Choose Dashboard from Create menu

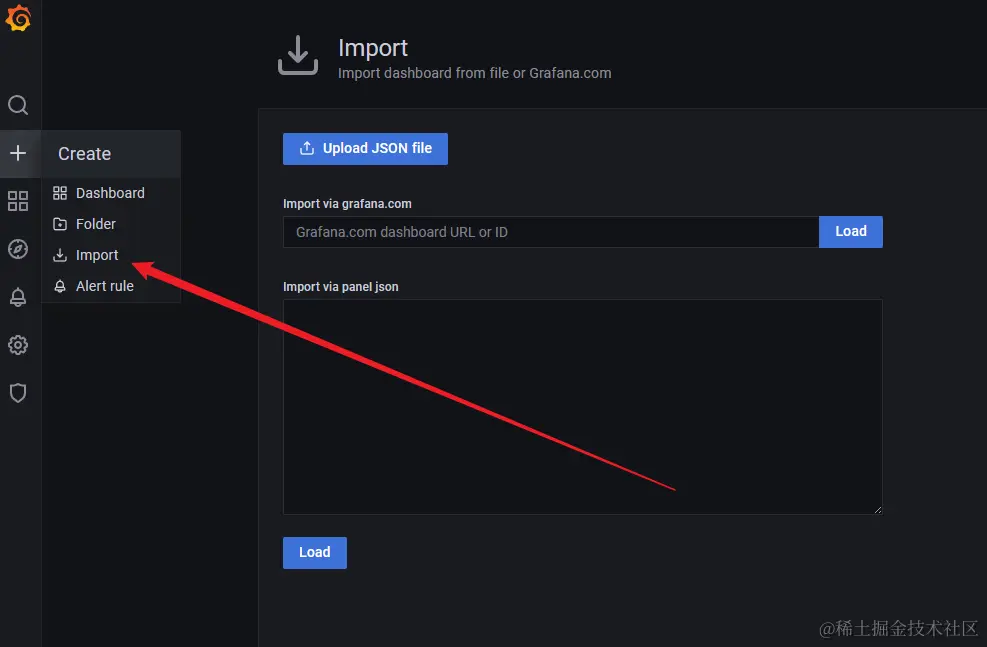(111, 193)
